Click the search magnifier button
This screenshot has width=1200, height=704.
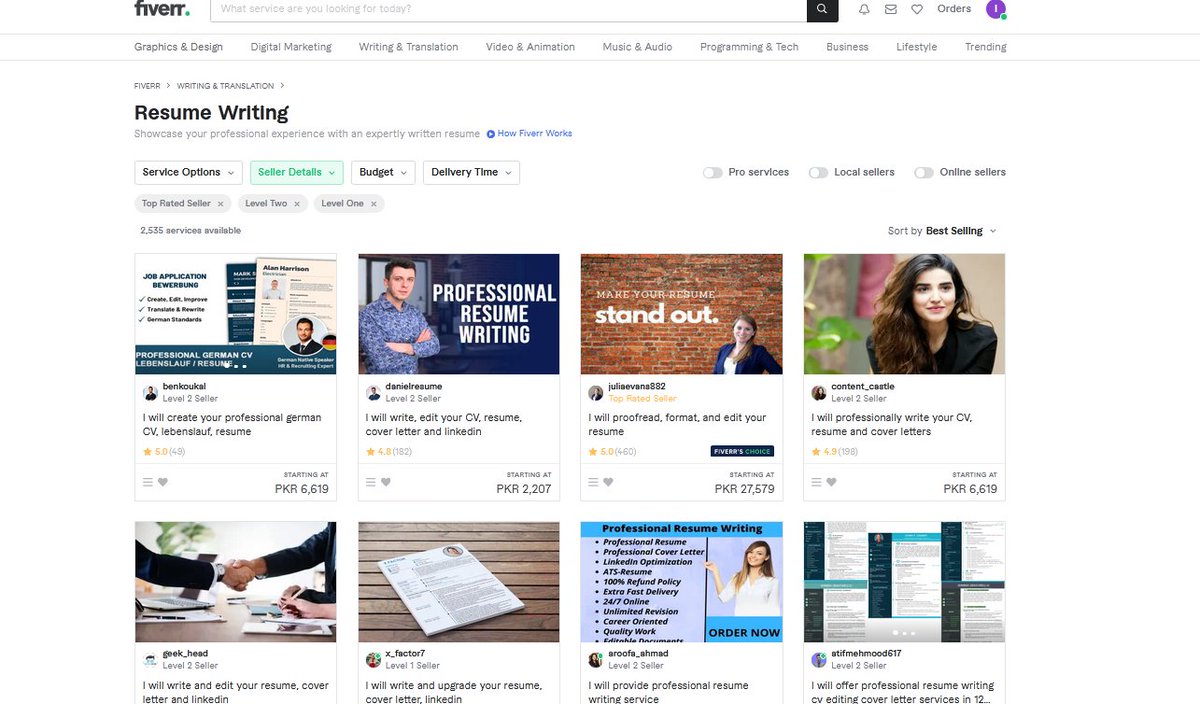tap(822, 9)
